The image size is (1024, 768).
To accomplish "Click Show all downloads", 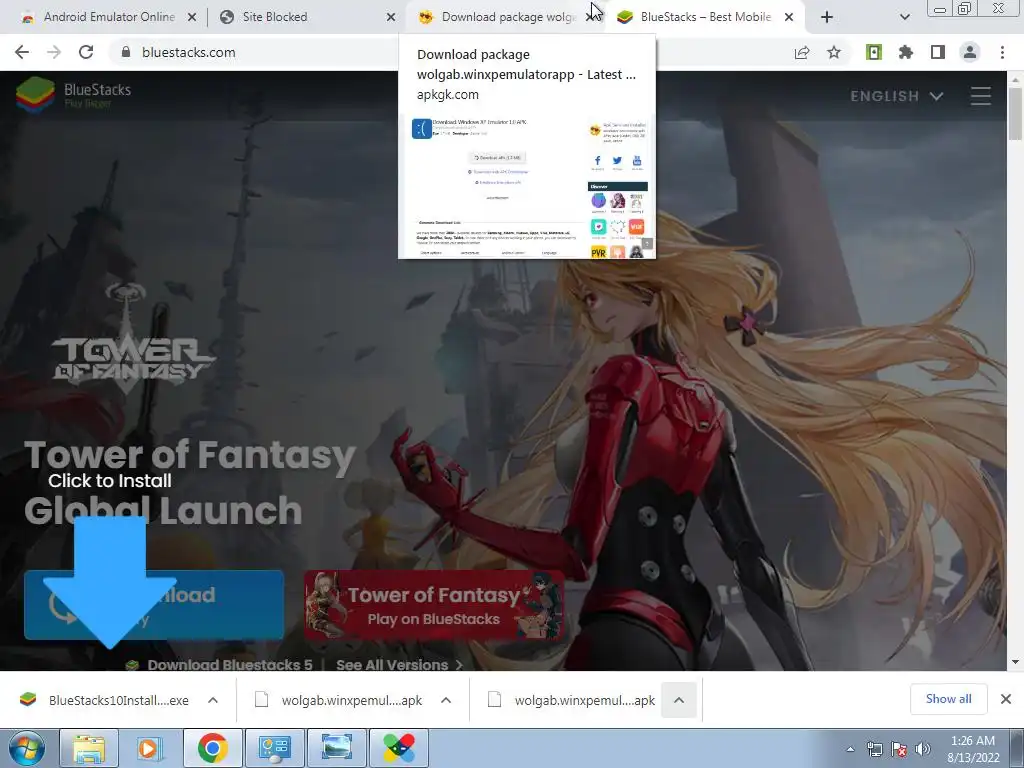I will [x=948, y=699].
